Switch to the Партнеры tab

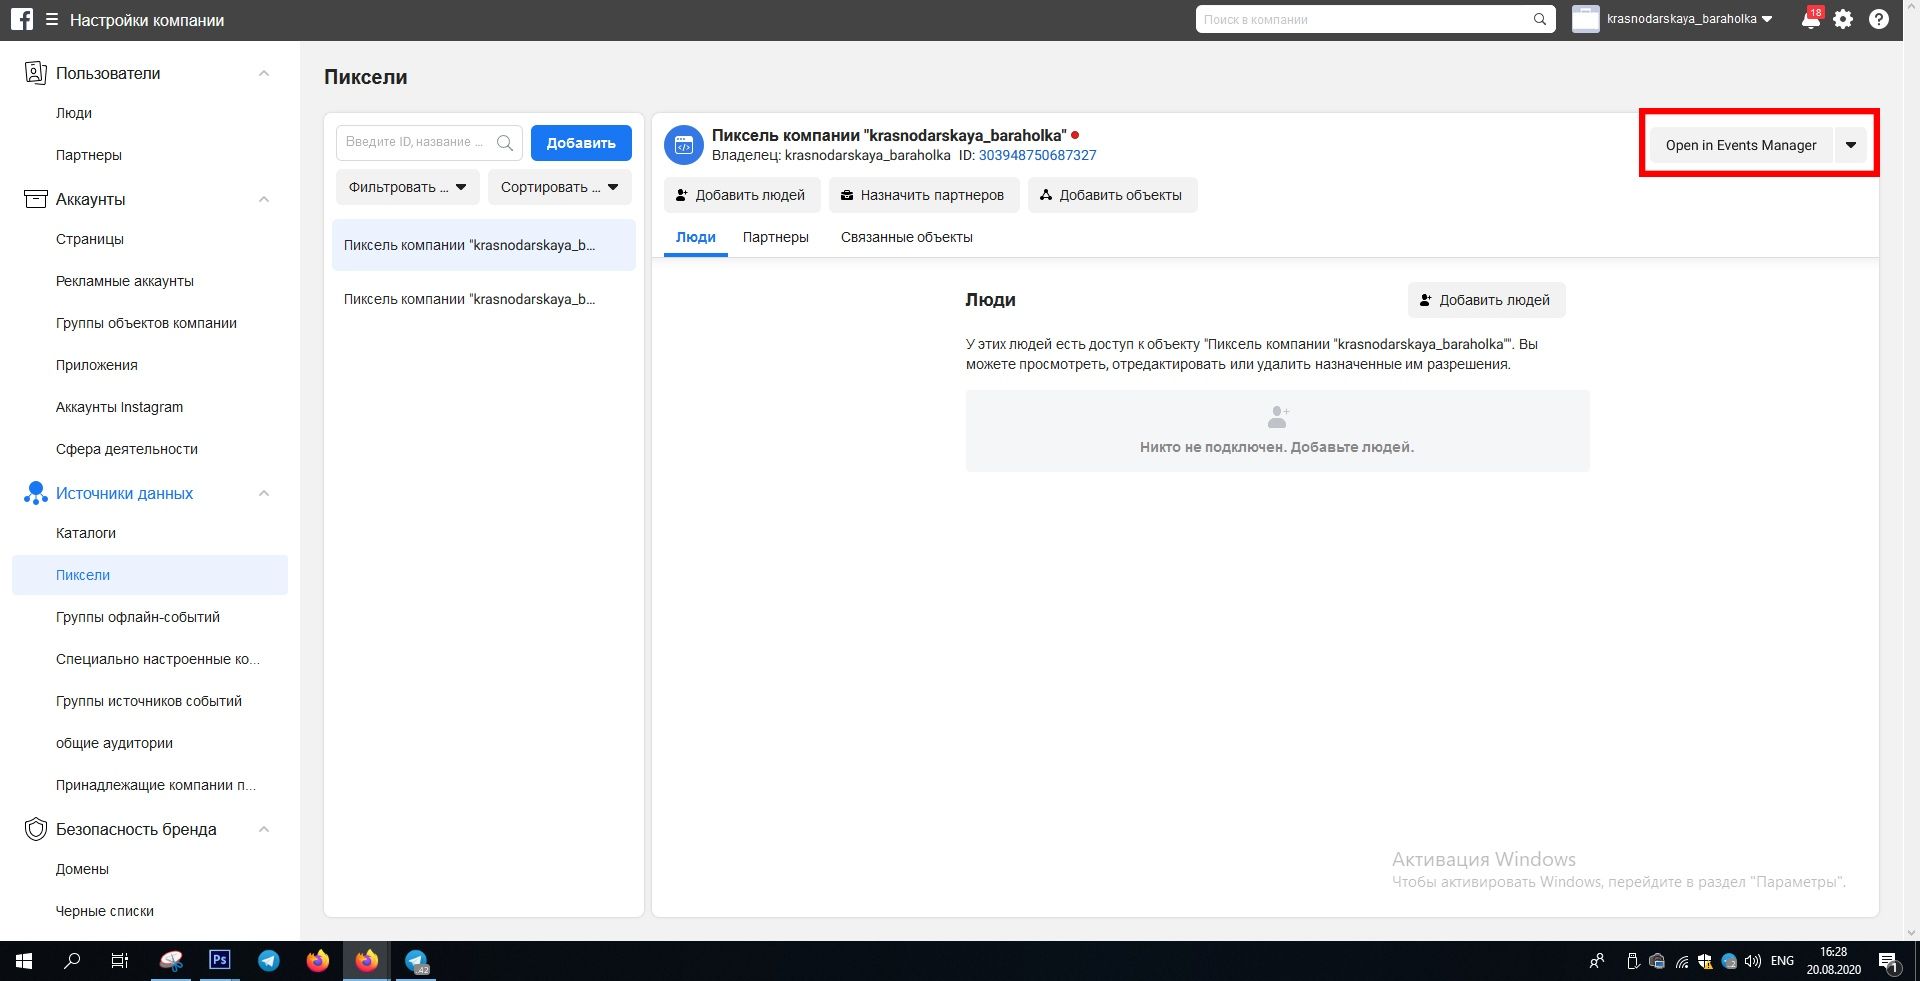coord(776,237)
